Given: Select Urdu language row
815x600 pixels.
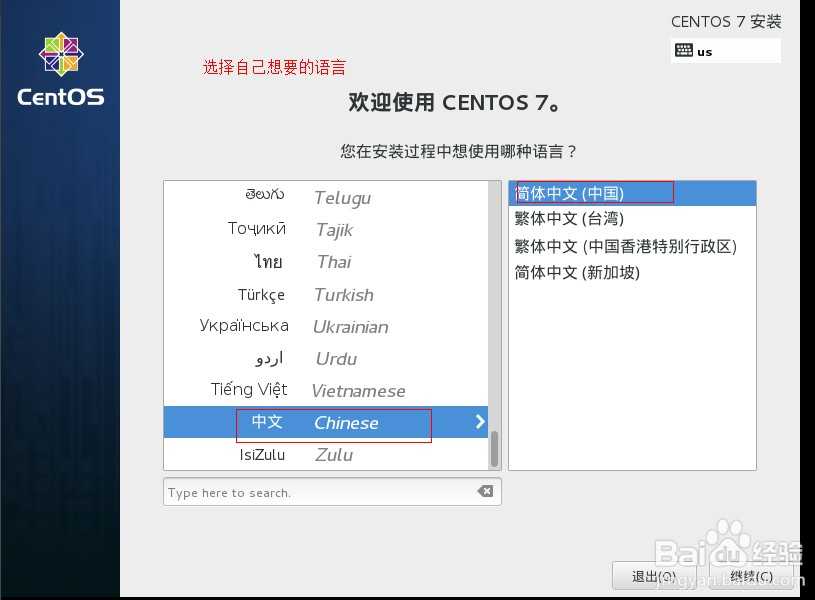Looking at the screenshot, I should click(x=326, y=359).
